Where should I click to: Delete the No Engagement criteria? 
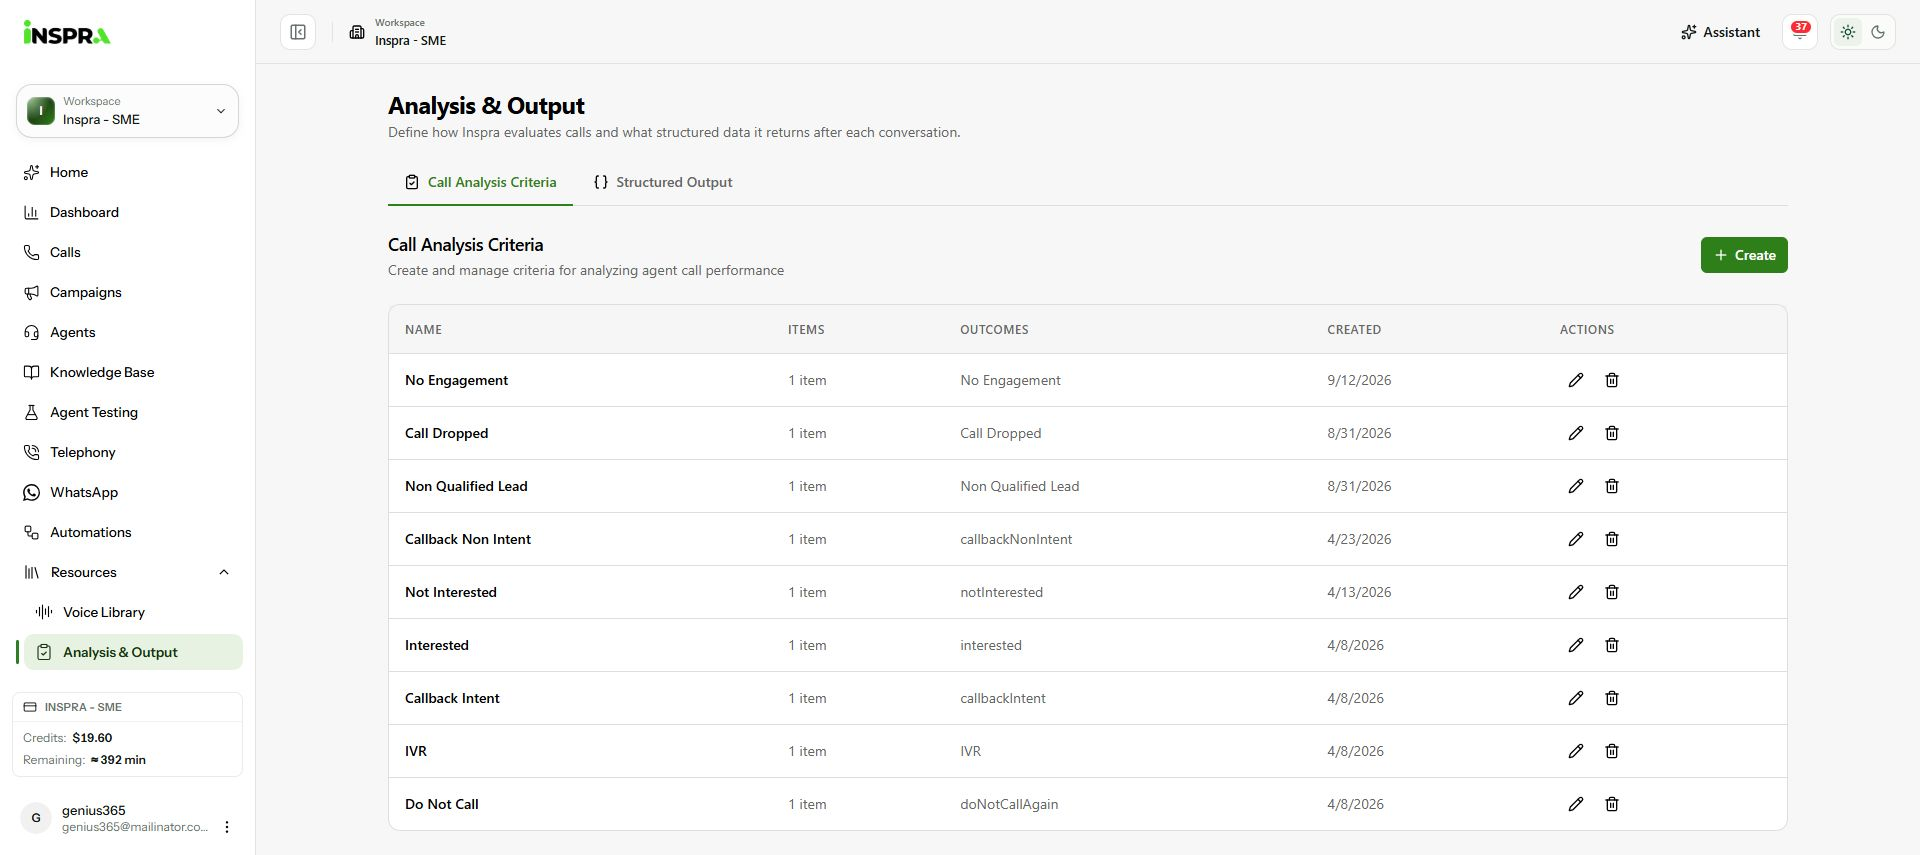point(1612,380)
